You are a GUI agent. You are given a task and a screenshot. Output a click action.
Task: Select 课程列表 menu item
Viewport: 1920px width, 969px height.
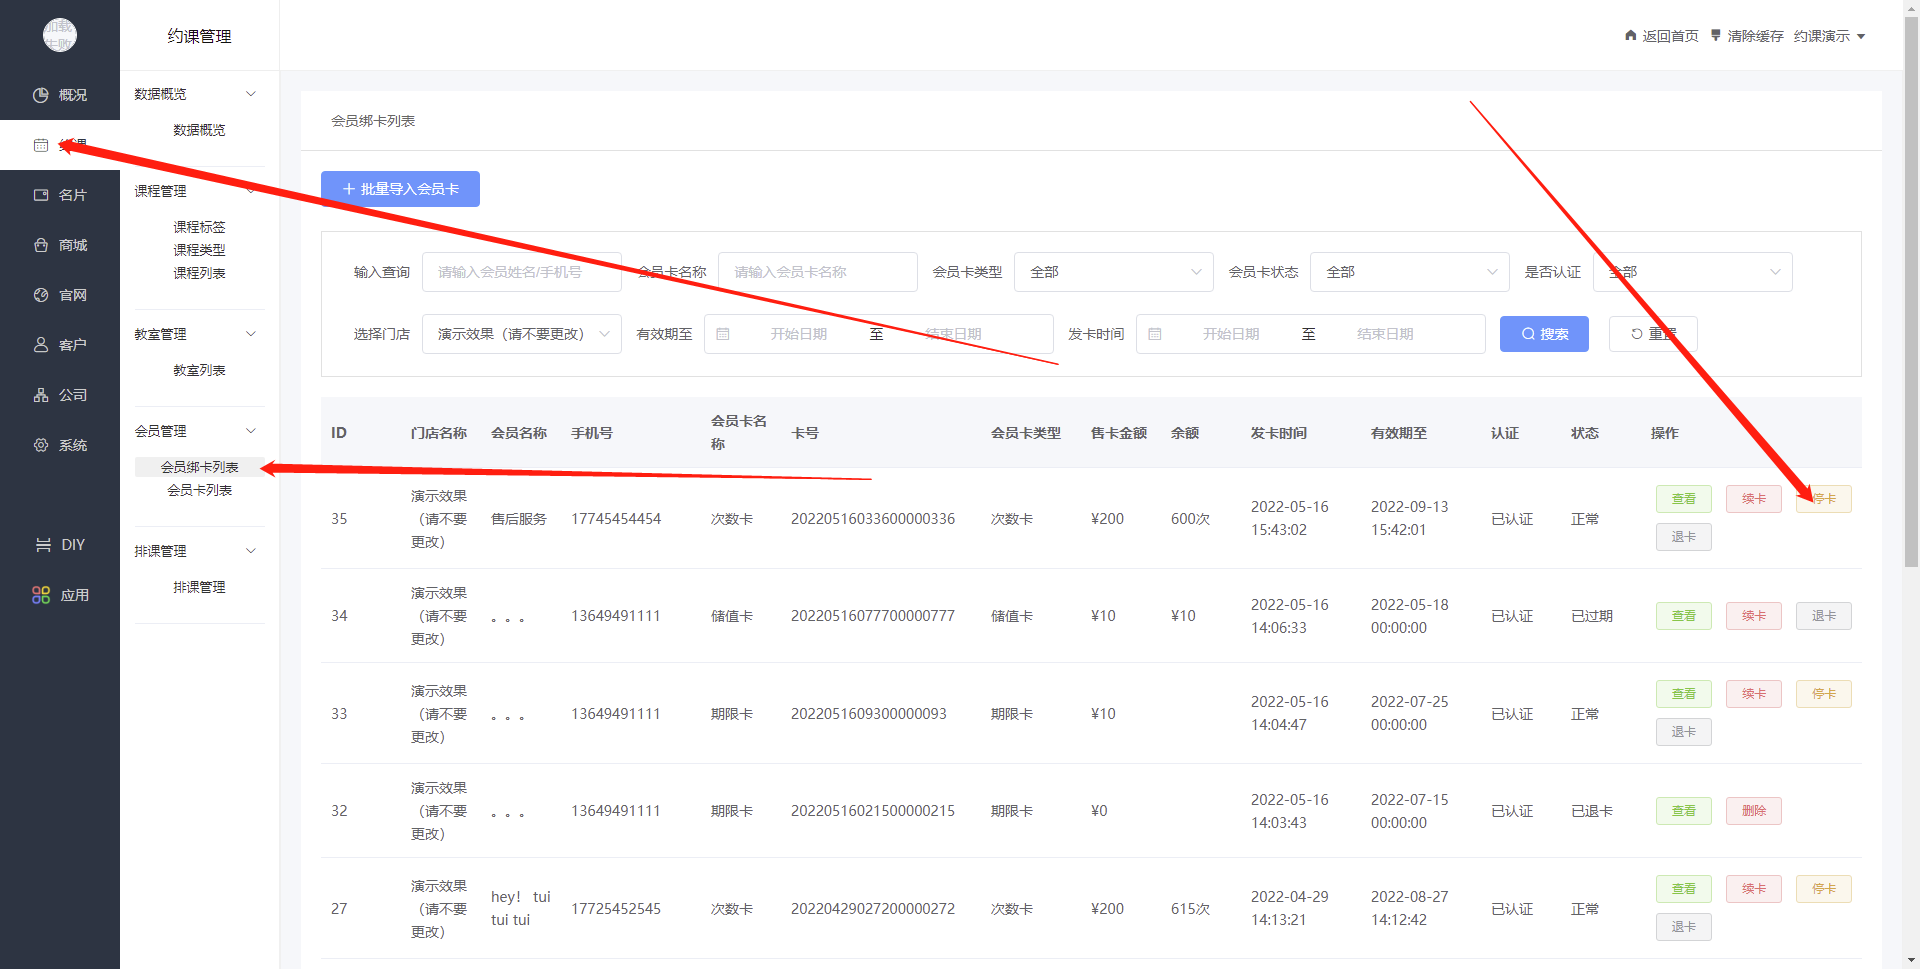click(x=199, y=273)
